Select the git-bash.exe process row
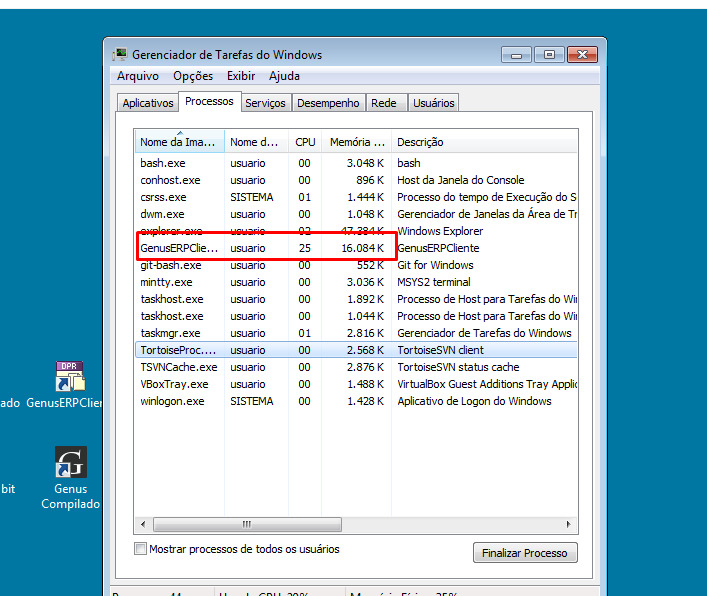 tap(356, 265)
